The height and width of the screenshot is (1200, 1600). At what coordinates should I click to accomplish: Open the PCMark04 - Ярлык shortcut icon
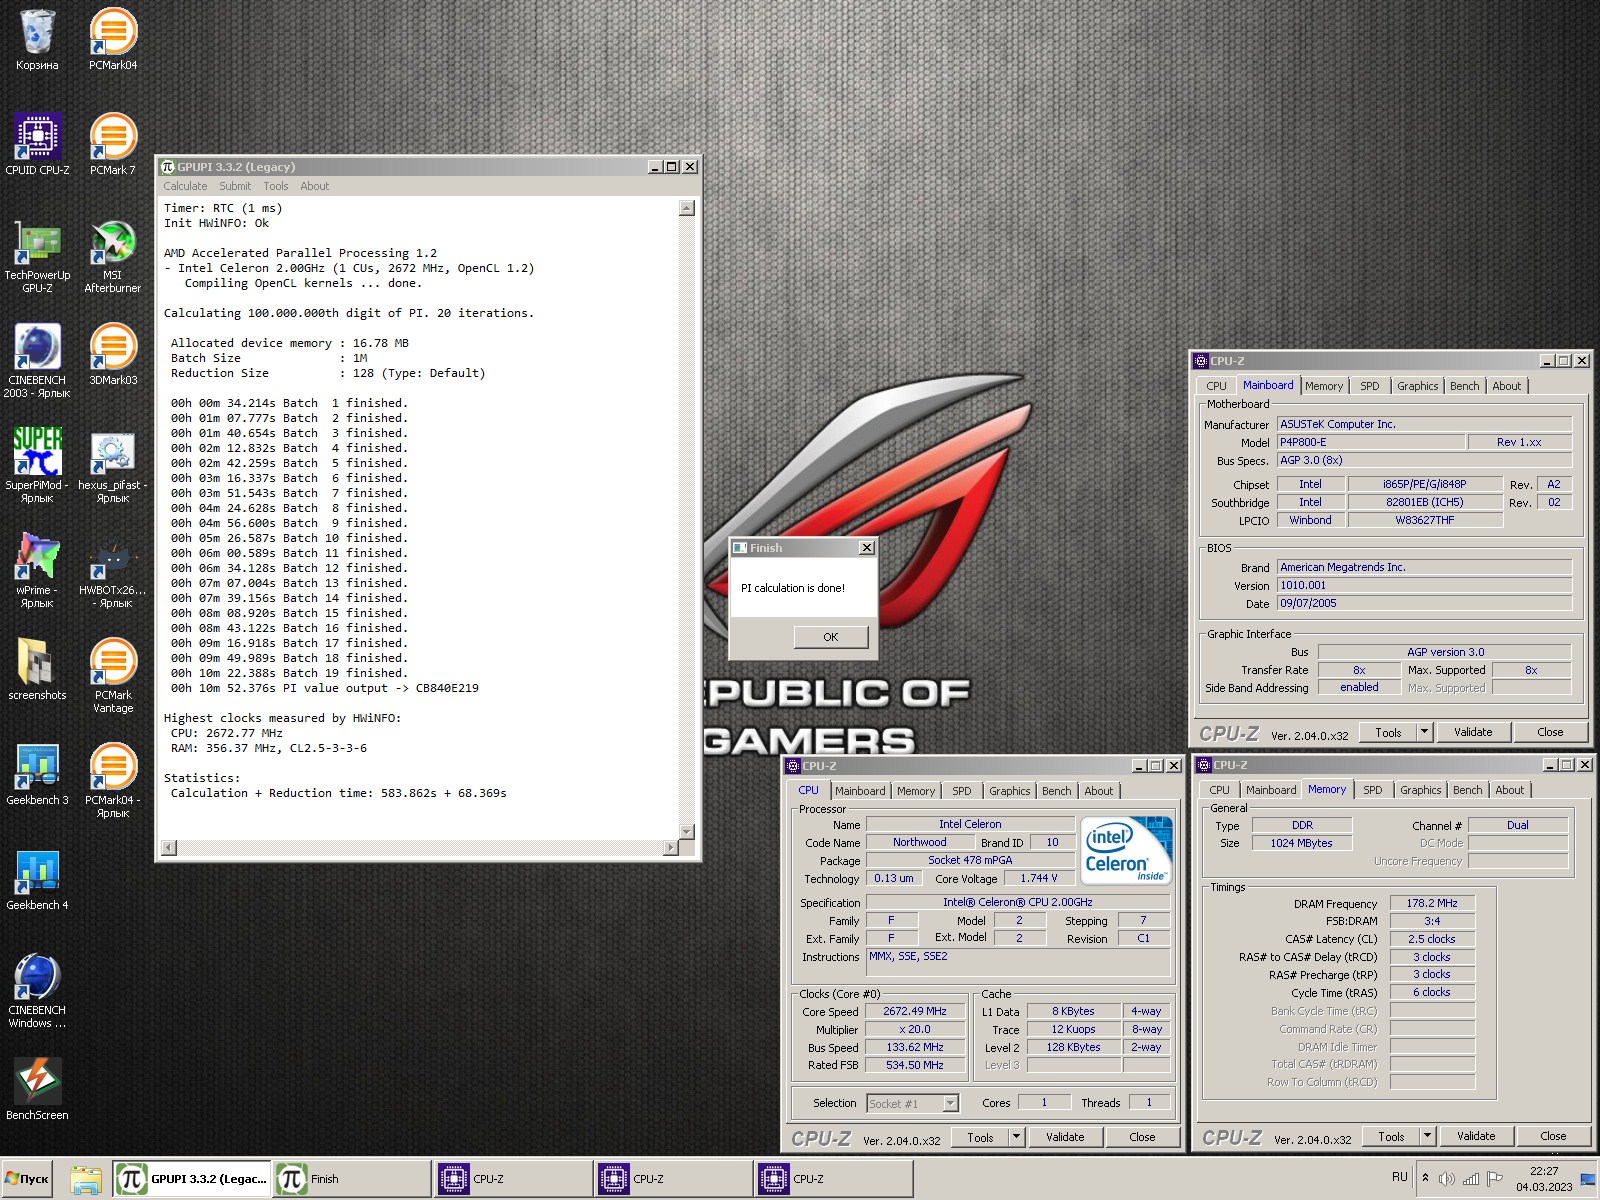point(113,781)
